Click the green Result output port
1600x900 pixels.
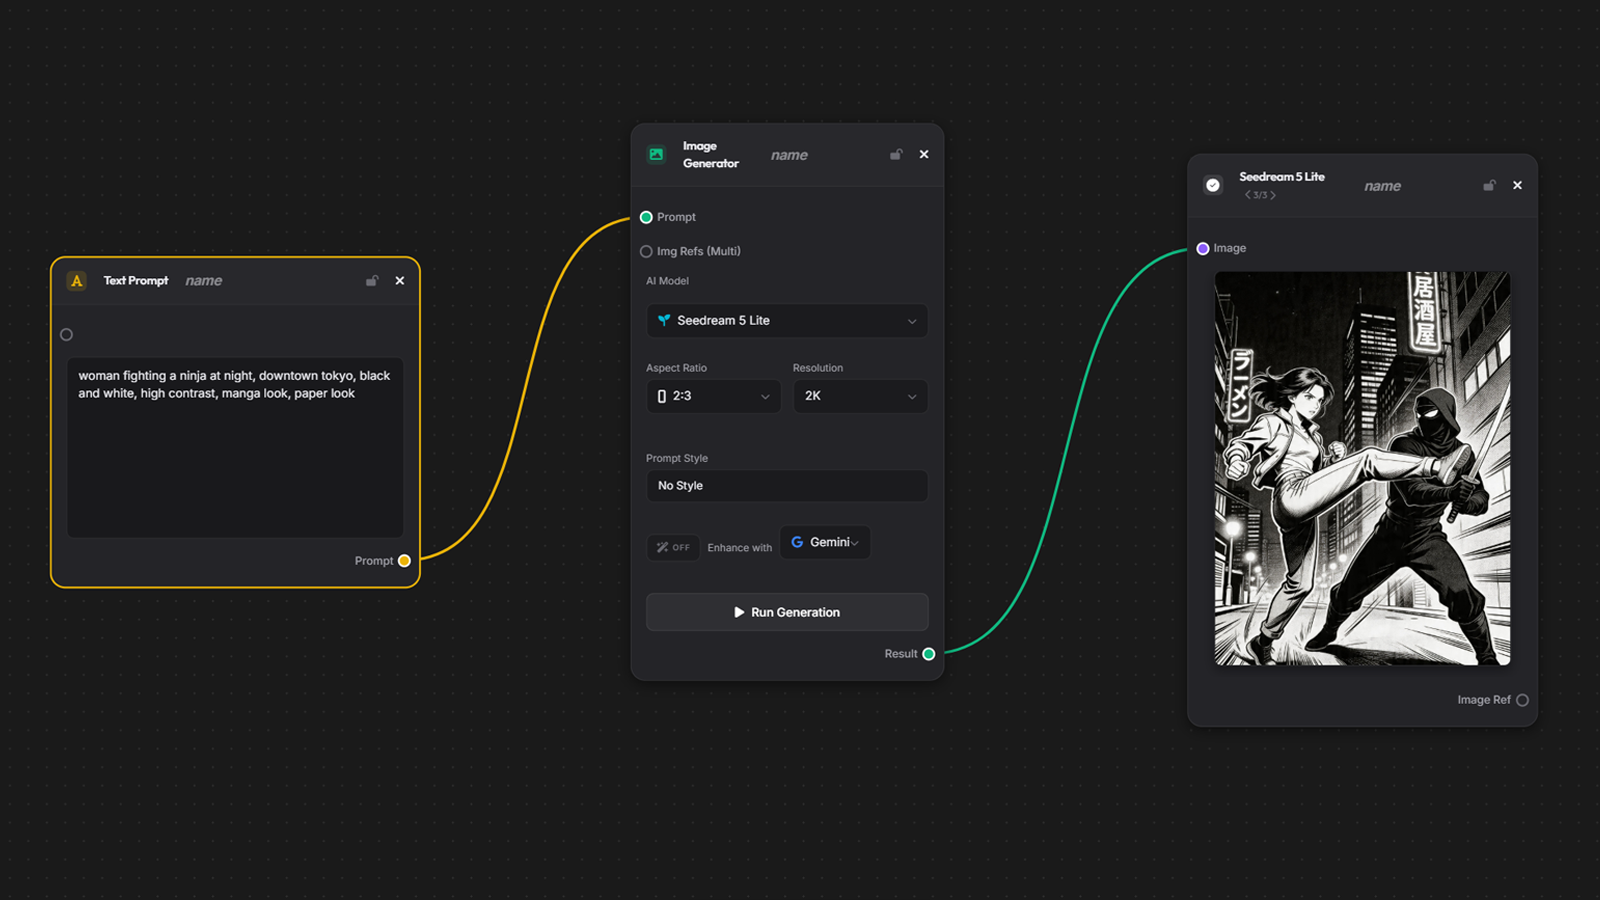pyautogui.click(x=929, y=654)
